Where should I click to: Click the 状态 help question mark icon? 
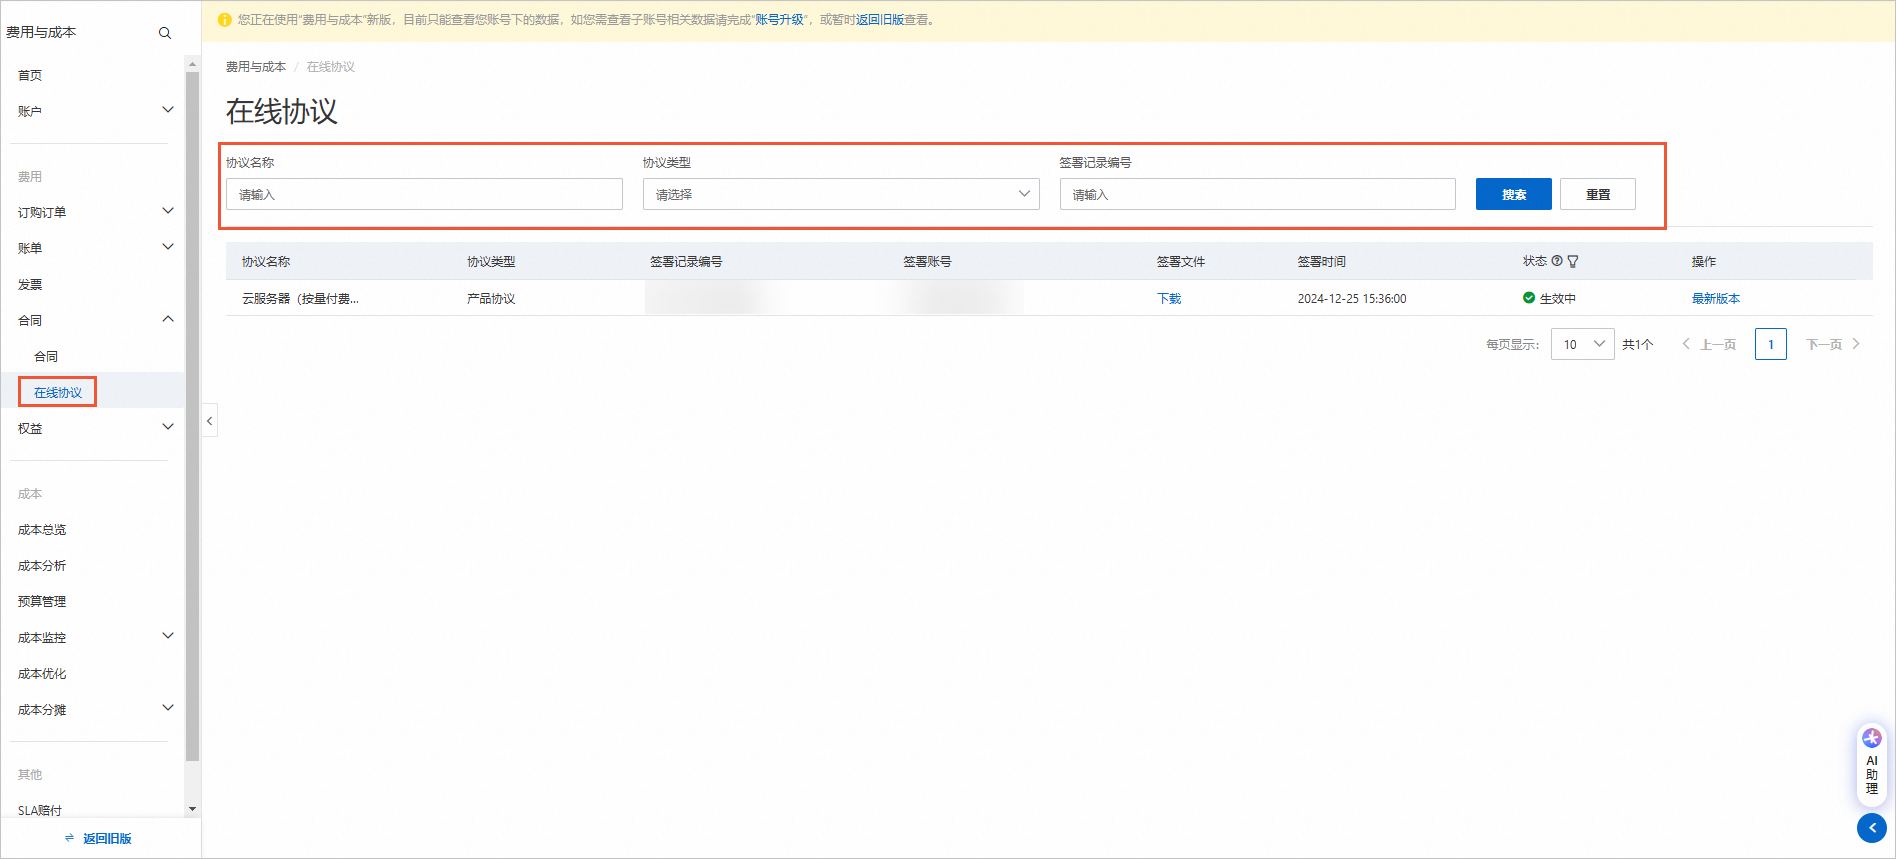[1557, 261]
